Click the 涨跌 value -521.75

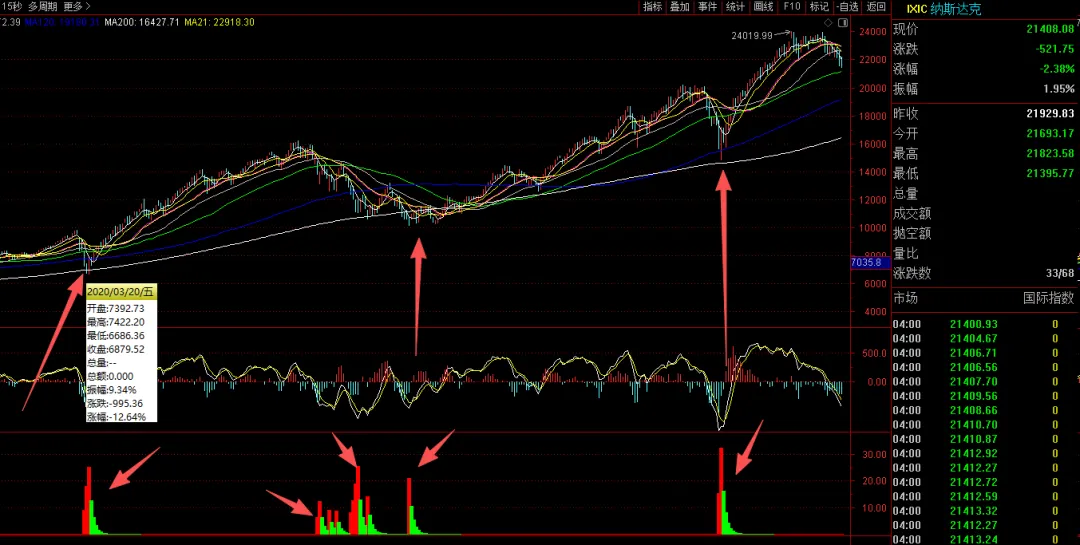click(x=1054, y=49)
